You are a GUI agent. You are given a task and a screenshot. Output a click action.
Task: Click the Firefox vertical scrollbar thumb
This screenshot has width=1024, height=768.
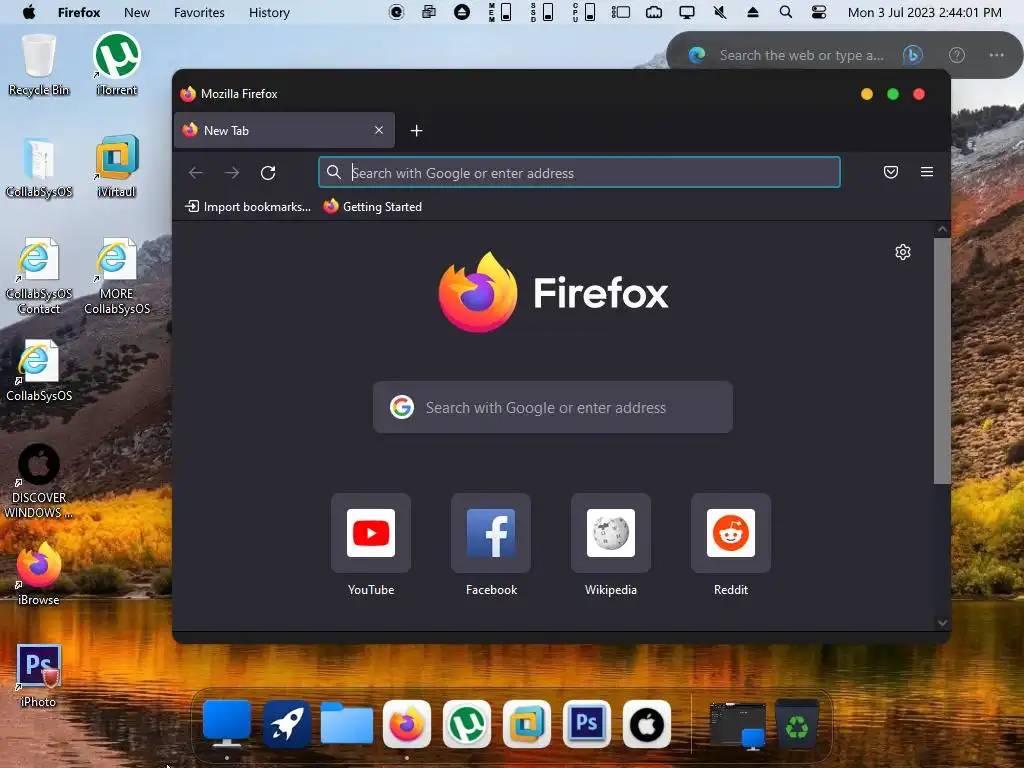942,361
